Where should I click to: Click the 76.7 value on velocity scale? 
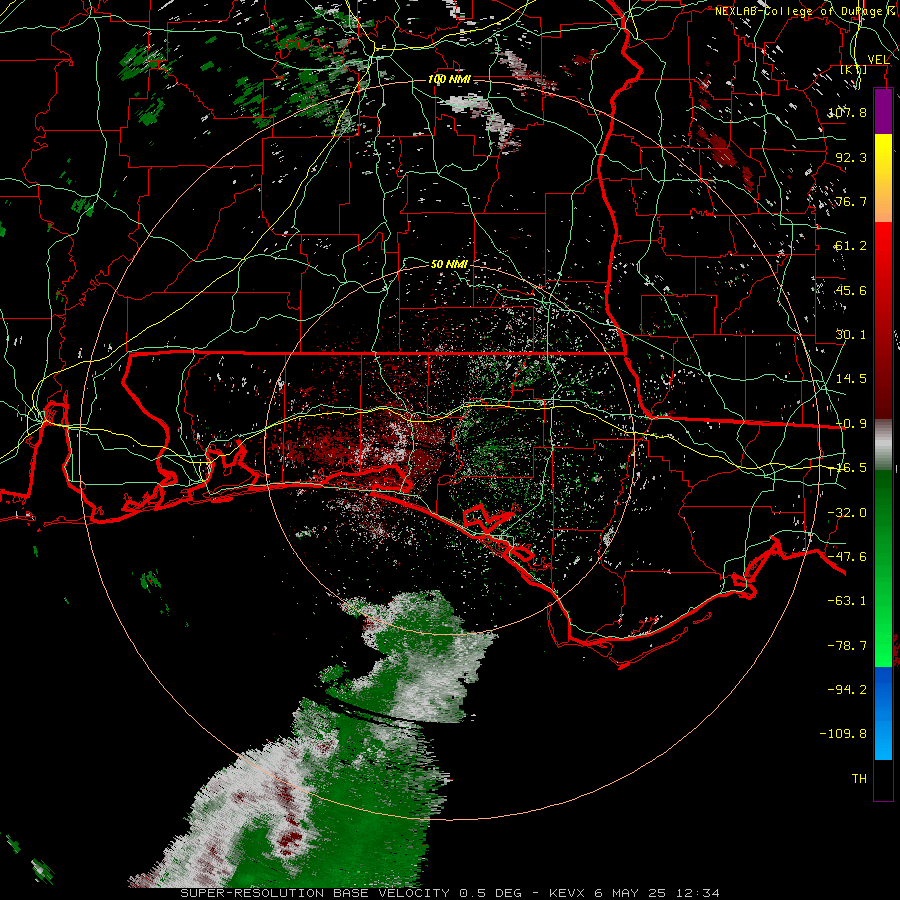(x=851, y=201)
